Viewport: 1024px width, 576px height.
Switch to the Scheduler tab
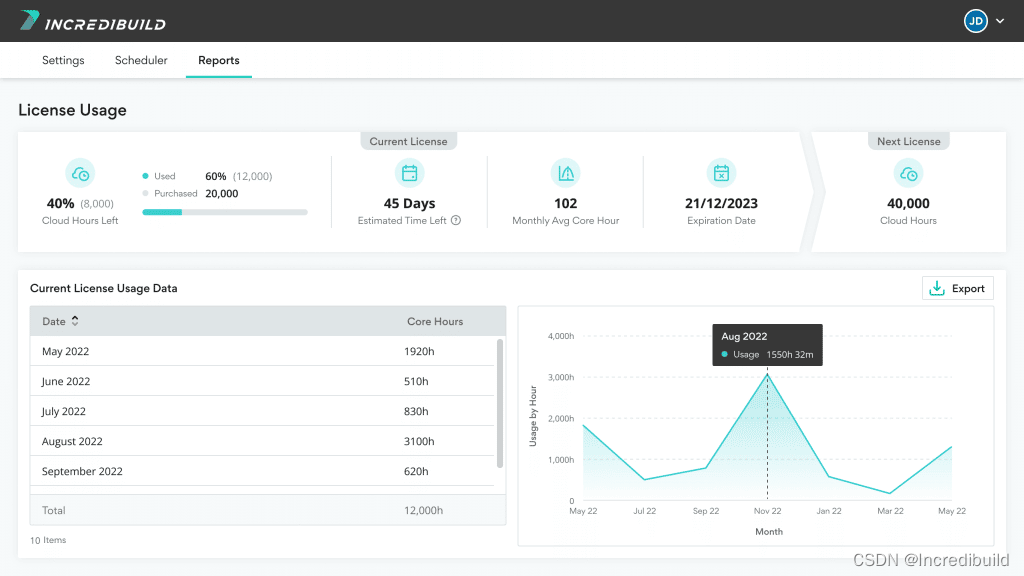point(141,60)
